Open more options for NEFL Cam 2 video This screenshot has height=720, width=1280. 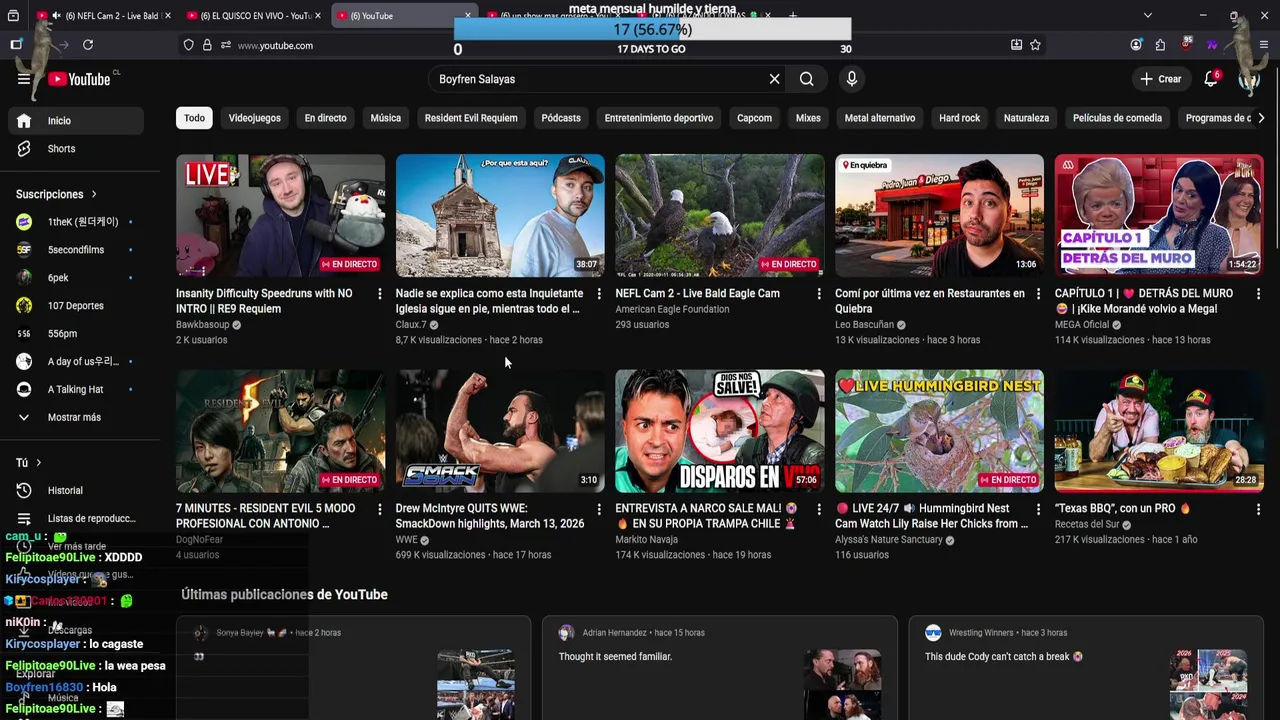(x=819, y=294)
